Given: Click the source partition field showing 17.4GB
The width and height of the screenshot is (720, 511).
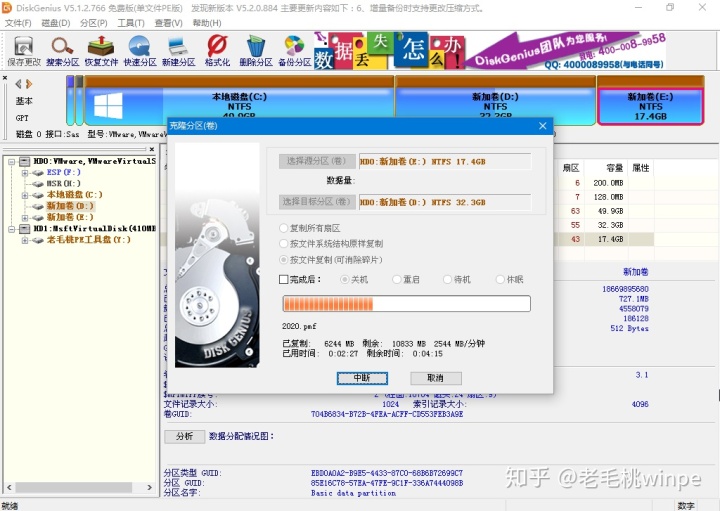Looking at the screenshot, I should click(445, 161).
